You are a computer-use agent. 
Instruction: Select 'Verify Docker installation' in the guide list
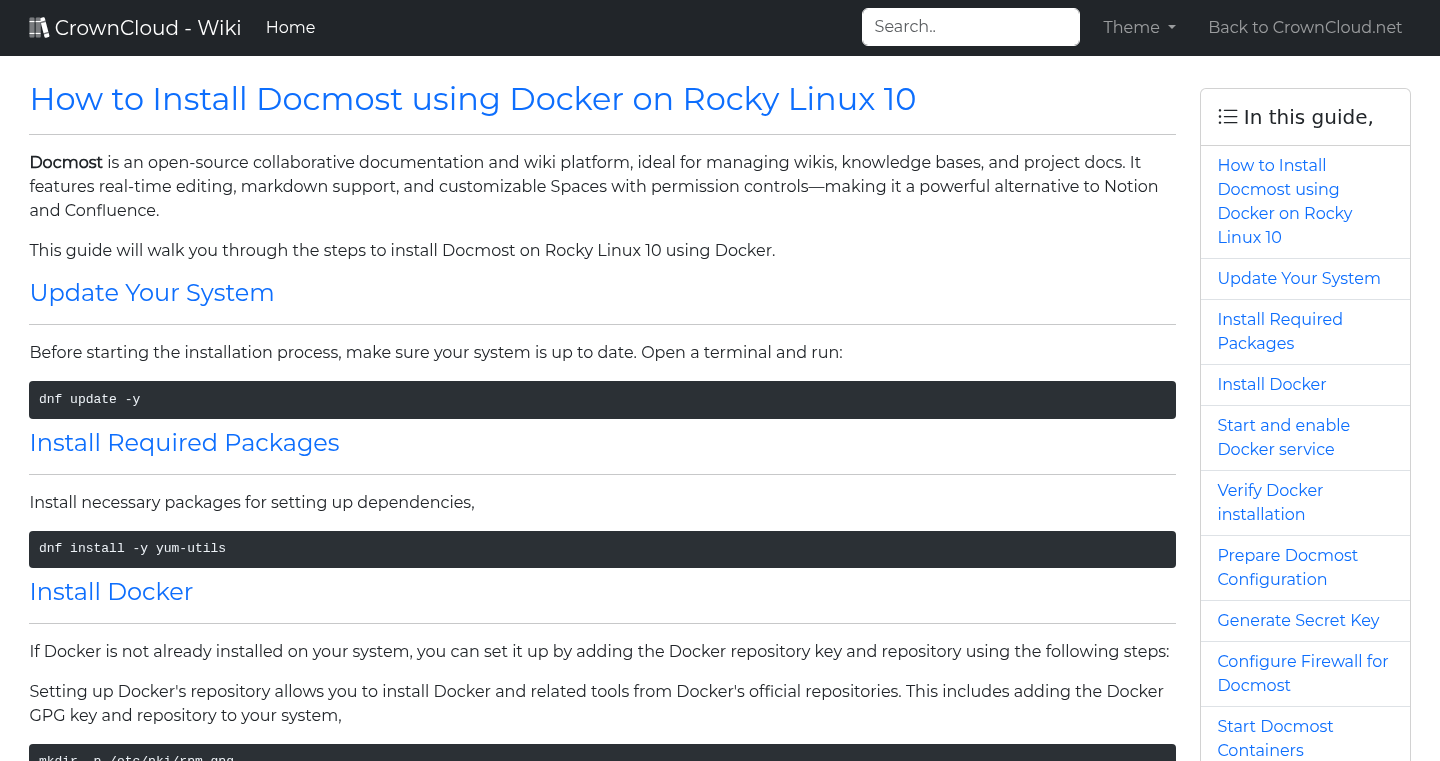[x=1270, y=502]
